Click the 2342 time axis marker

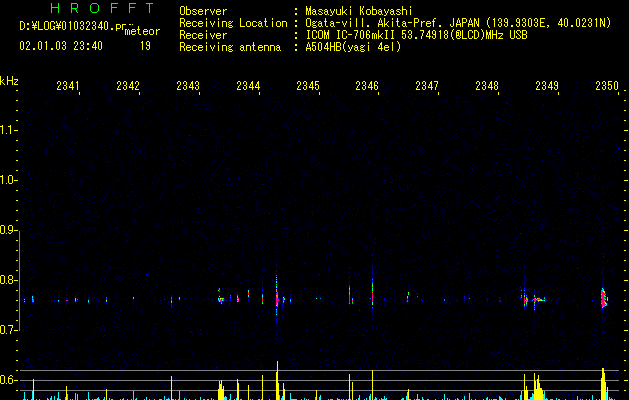pos(128,85)
